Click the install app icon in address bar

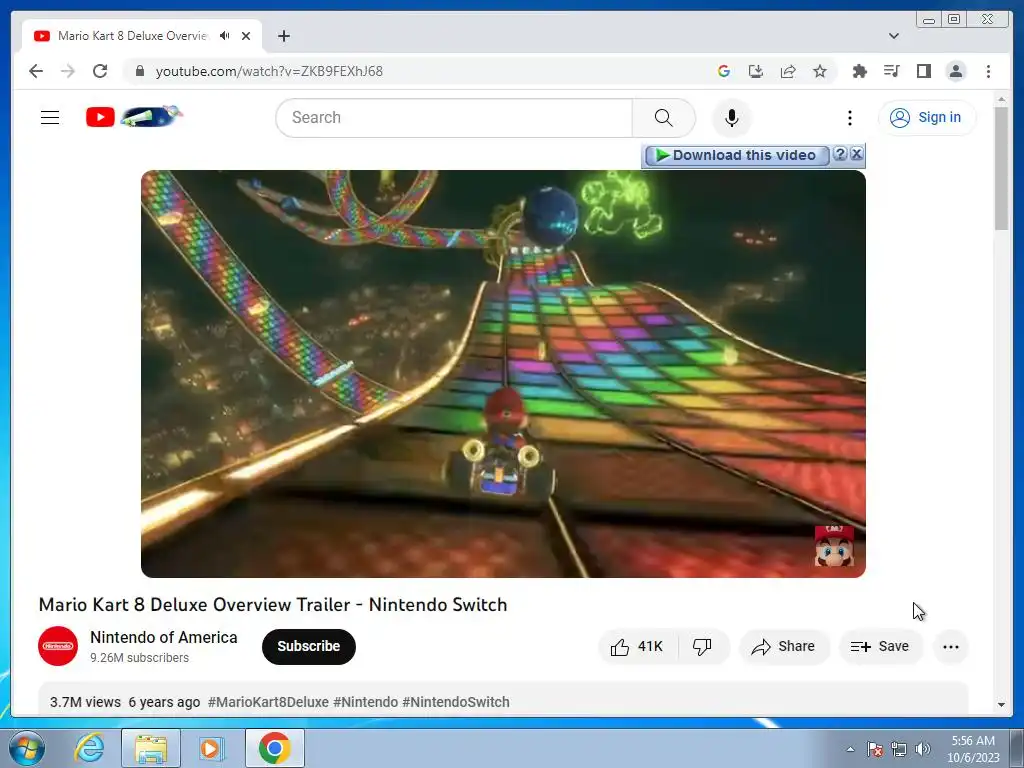756,71
